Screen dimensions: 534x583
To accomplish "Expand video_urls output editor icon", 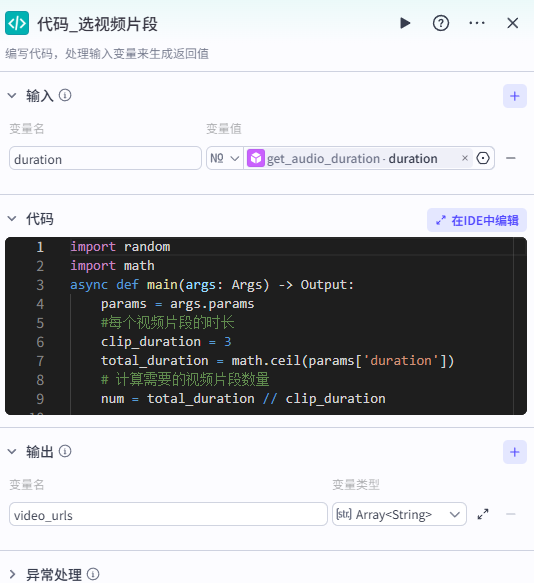I will [483, 514].
